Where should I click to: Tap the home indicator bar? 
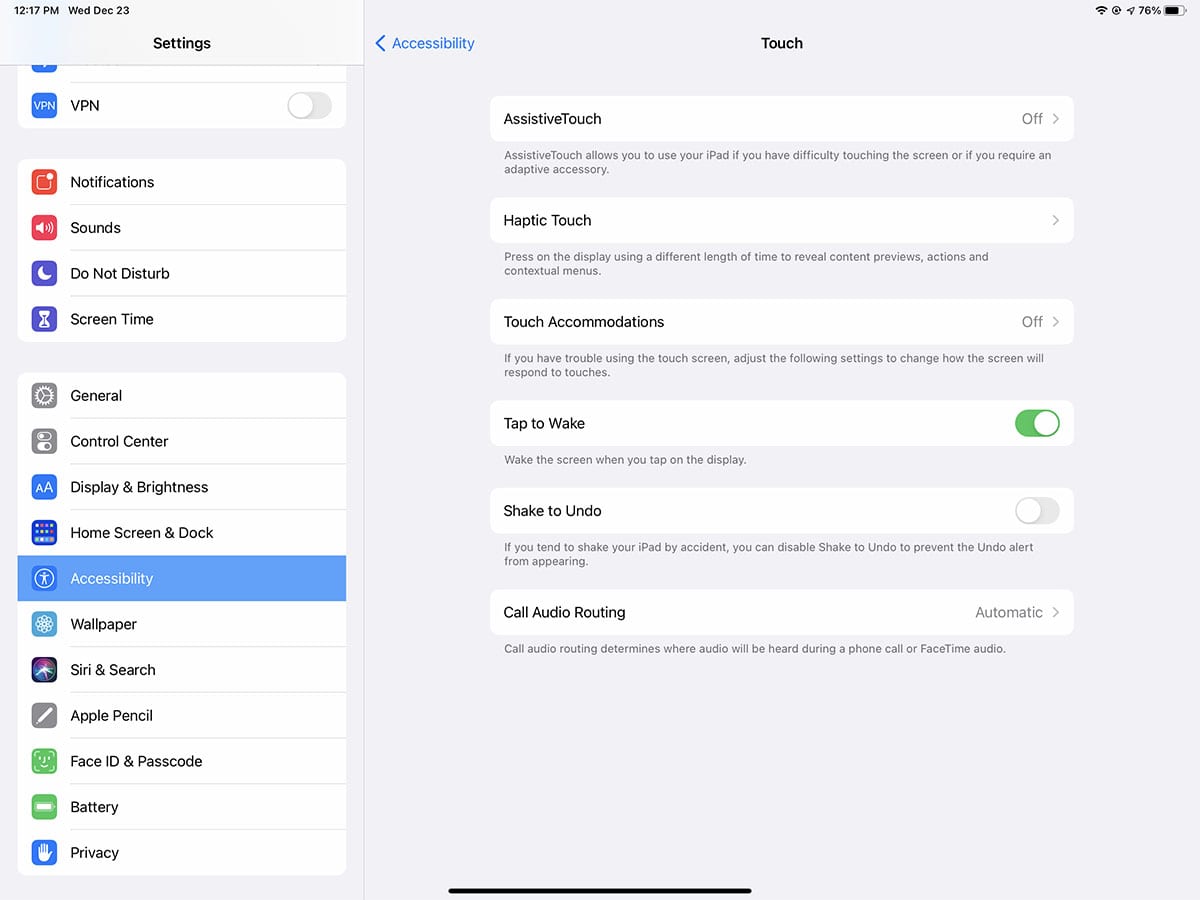pos(600,890)
